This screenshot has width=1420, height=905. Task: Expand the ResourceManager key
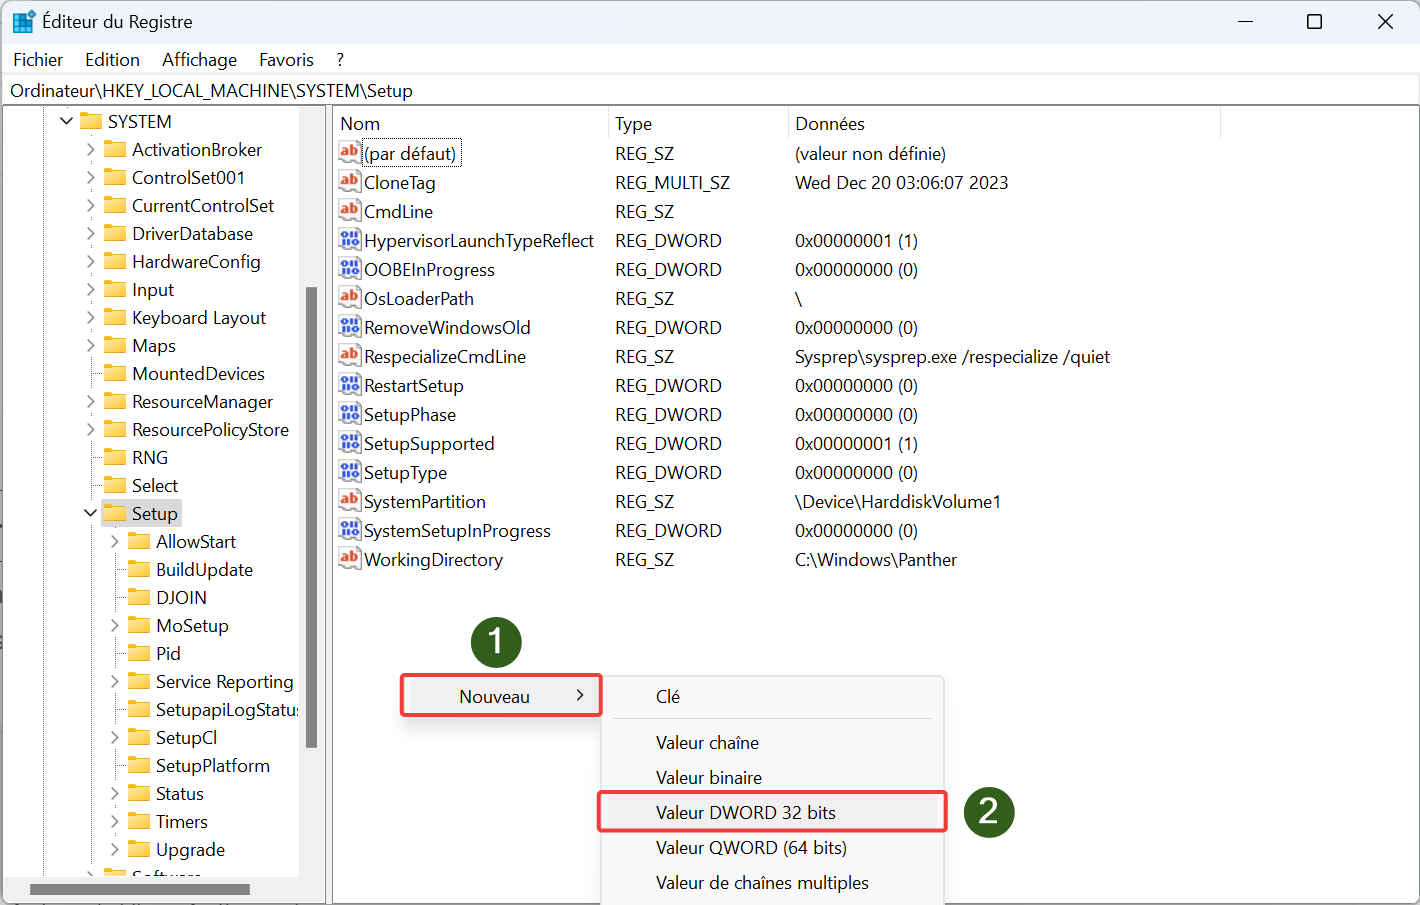[91, 401]
